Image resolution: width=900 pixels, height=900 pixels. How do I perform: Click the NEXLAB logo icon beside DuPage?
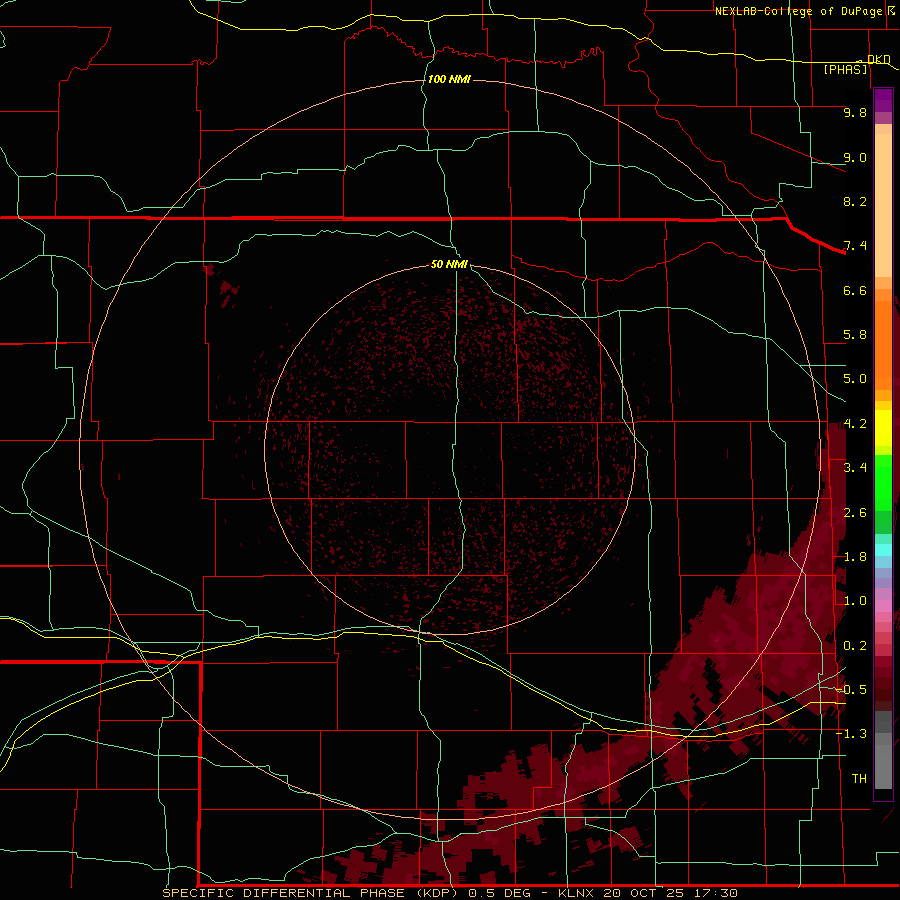click(890, 11)
